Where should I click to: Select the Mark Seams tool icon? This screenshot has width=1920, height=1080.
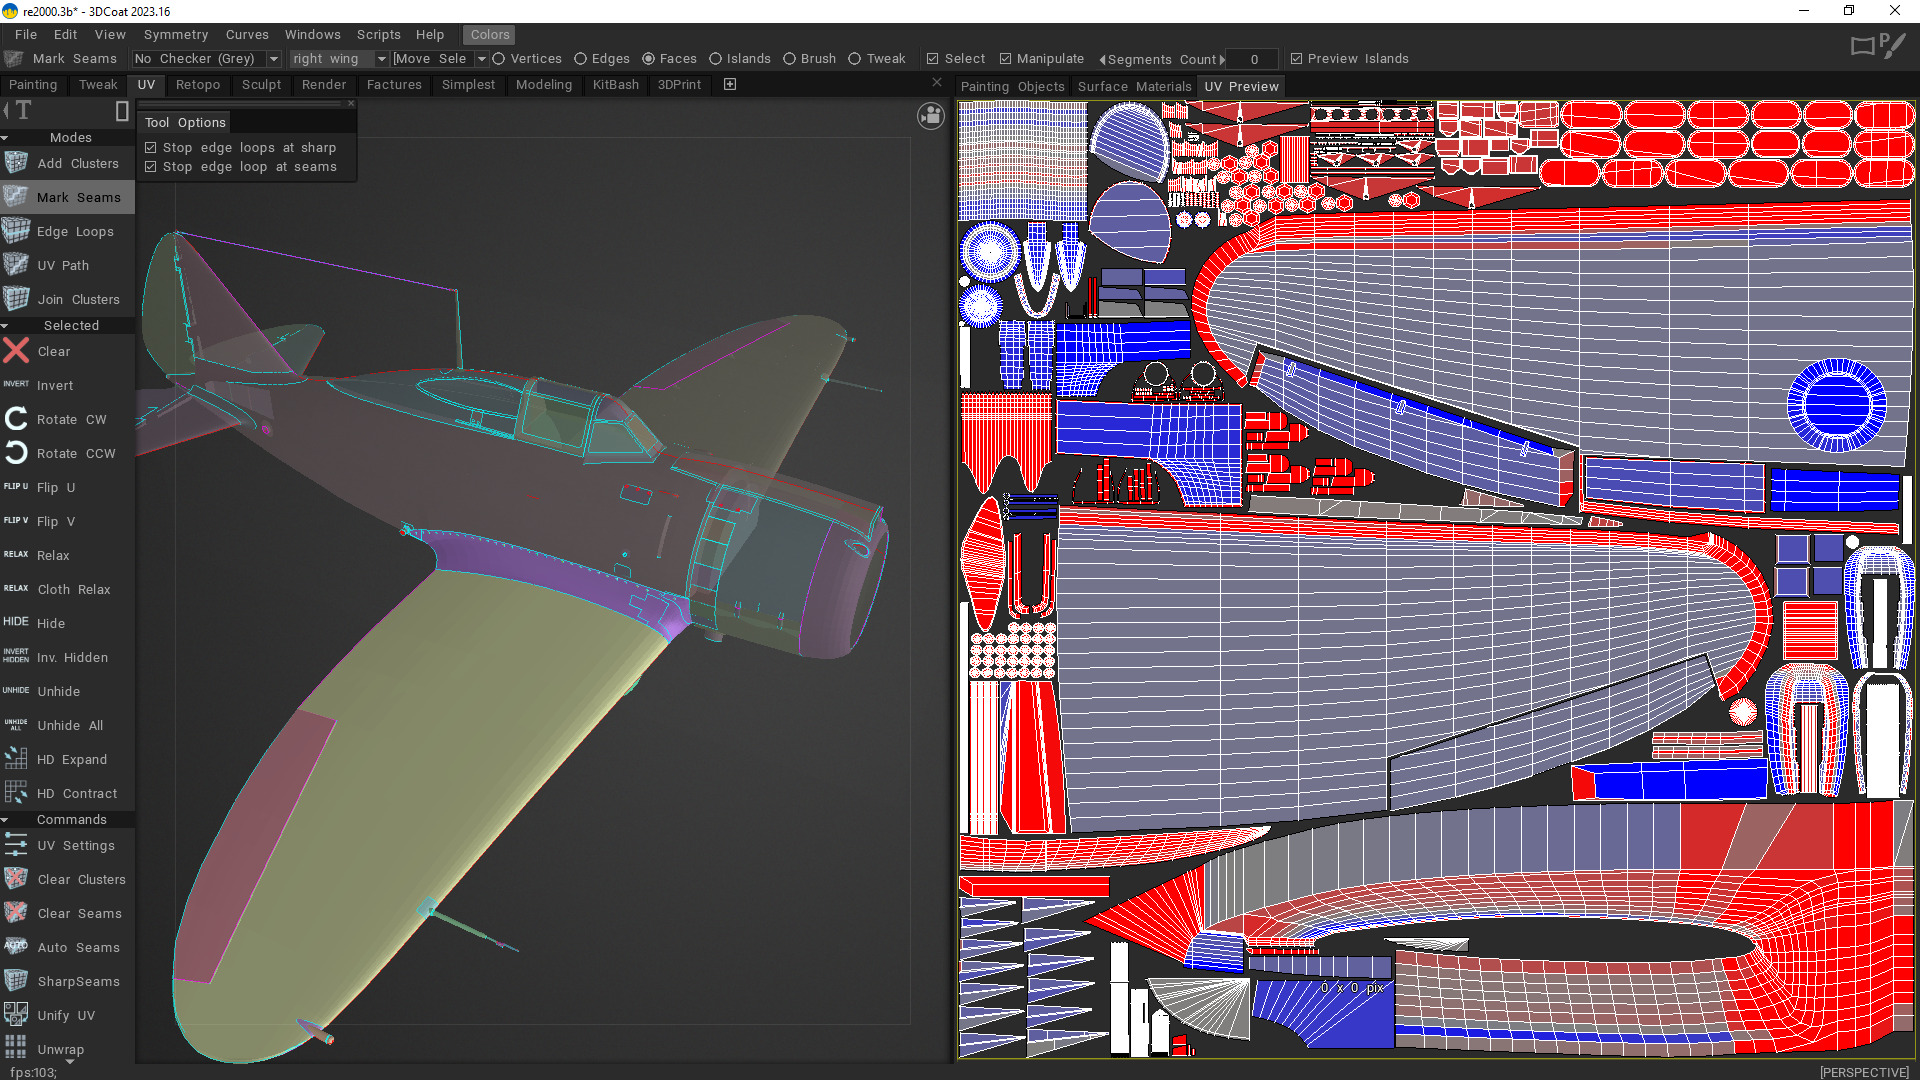[x=16, y=197]
